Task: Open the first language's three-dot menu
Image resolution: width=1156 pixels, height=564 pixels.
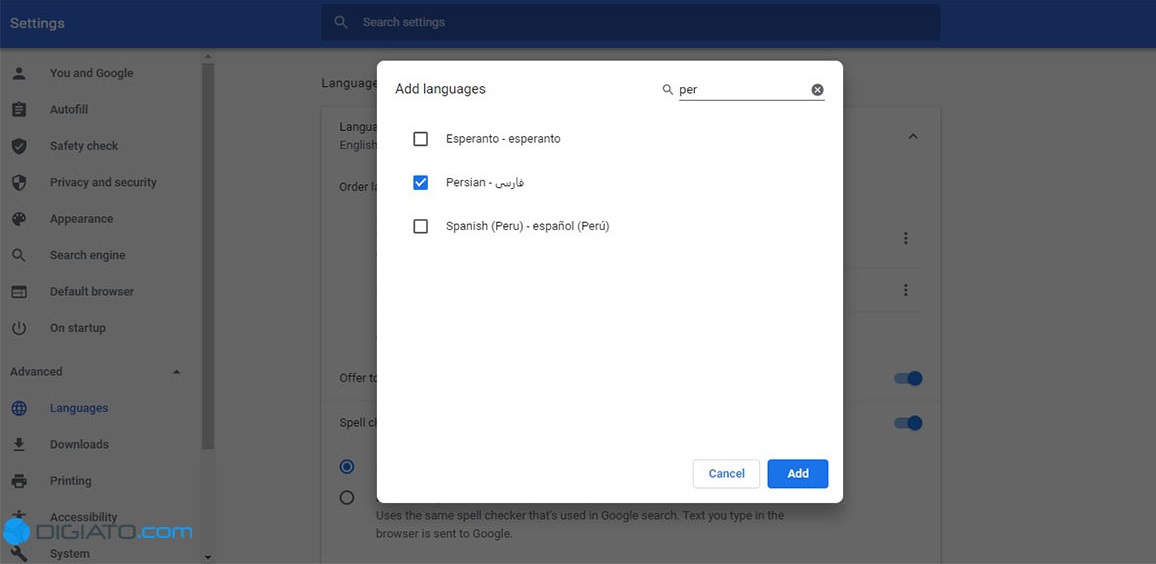Action: 905,238
